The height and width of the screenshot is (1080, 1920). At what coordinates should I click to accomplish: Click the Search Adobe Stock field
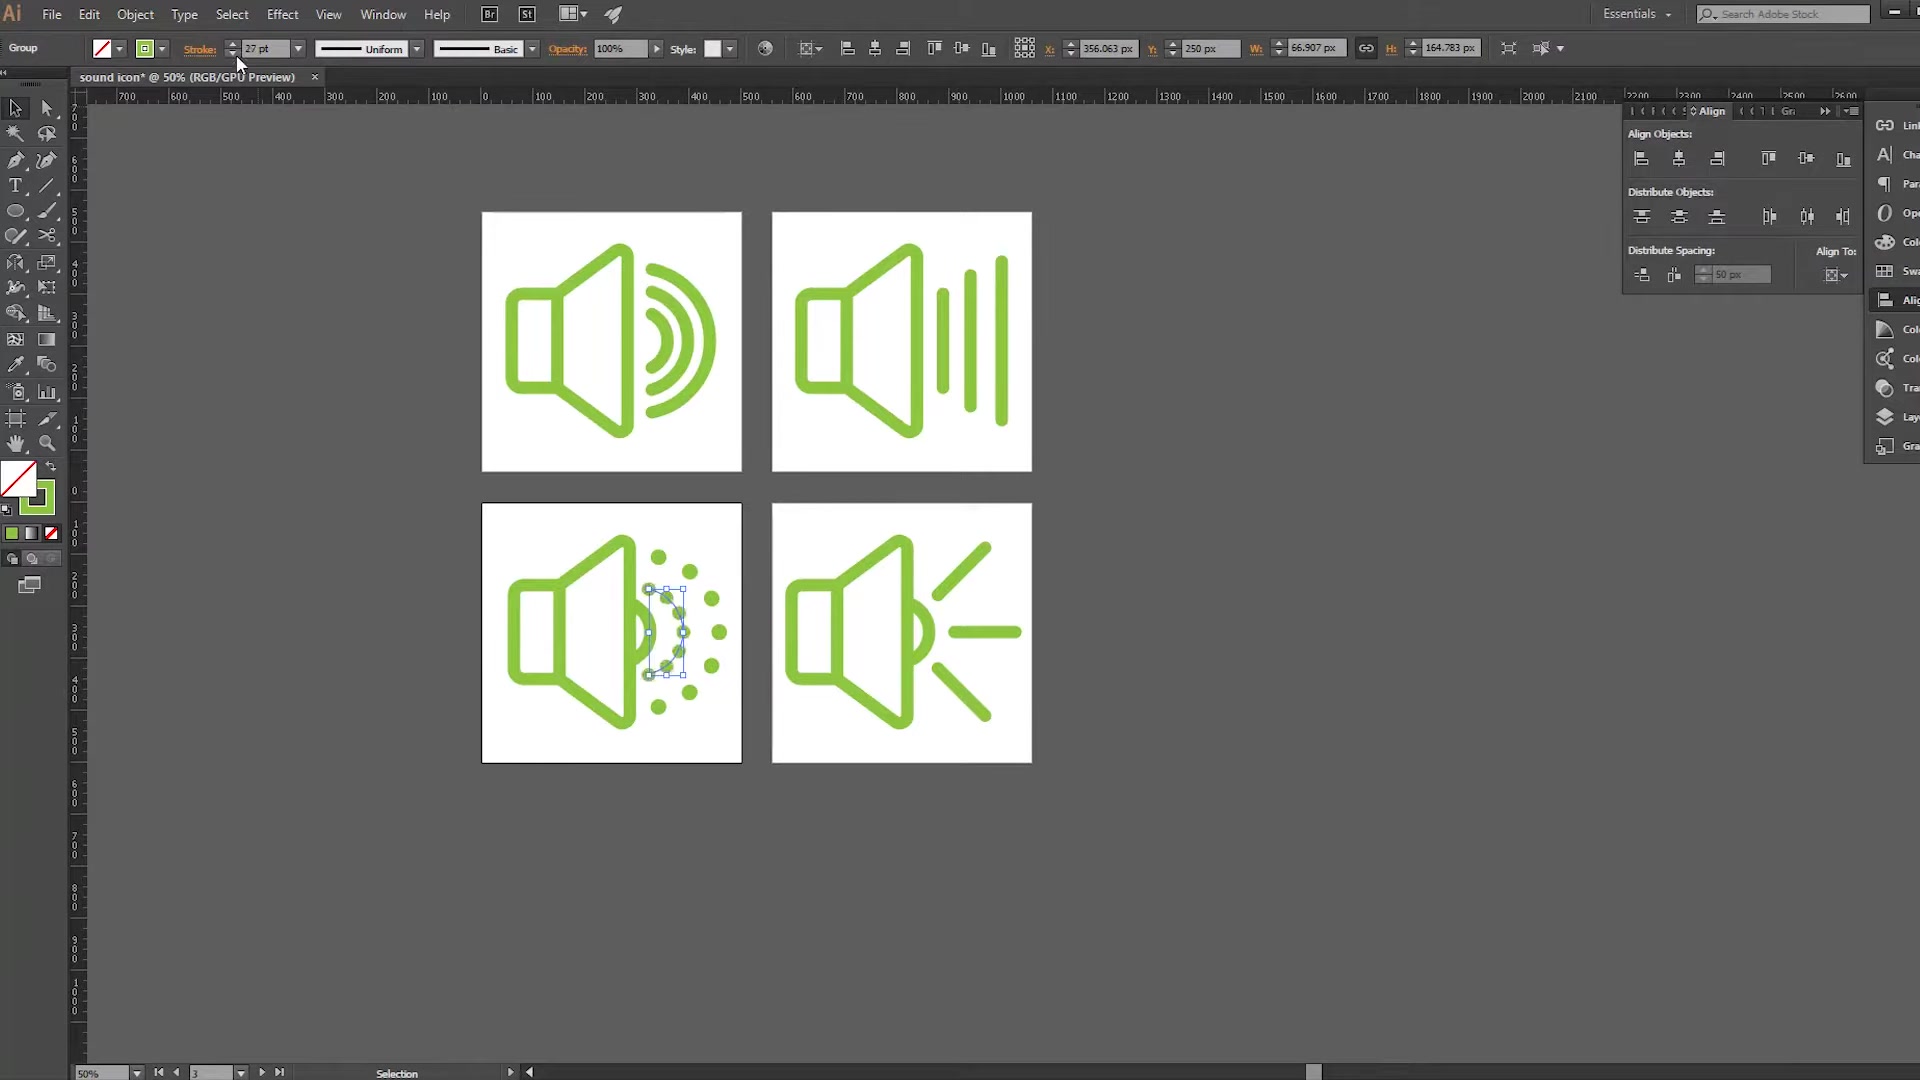pyautogui.click(x=1783, y=14)
